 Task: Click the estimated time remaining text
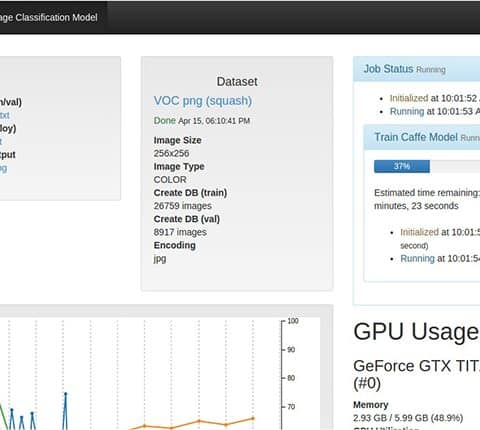[427, 199]
